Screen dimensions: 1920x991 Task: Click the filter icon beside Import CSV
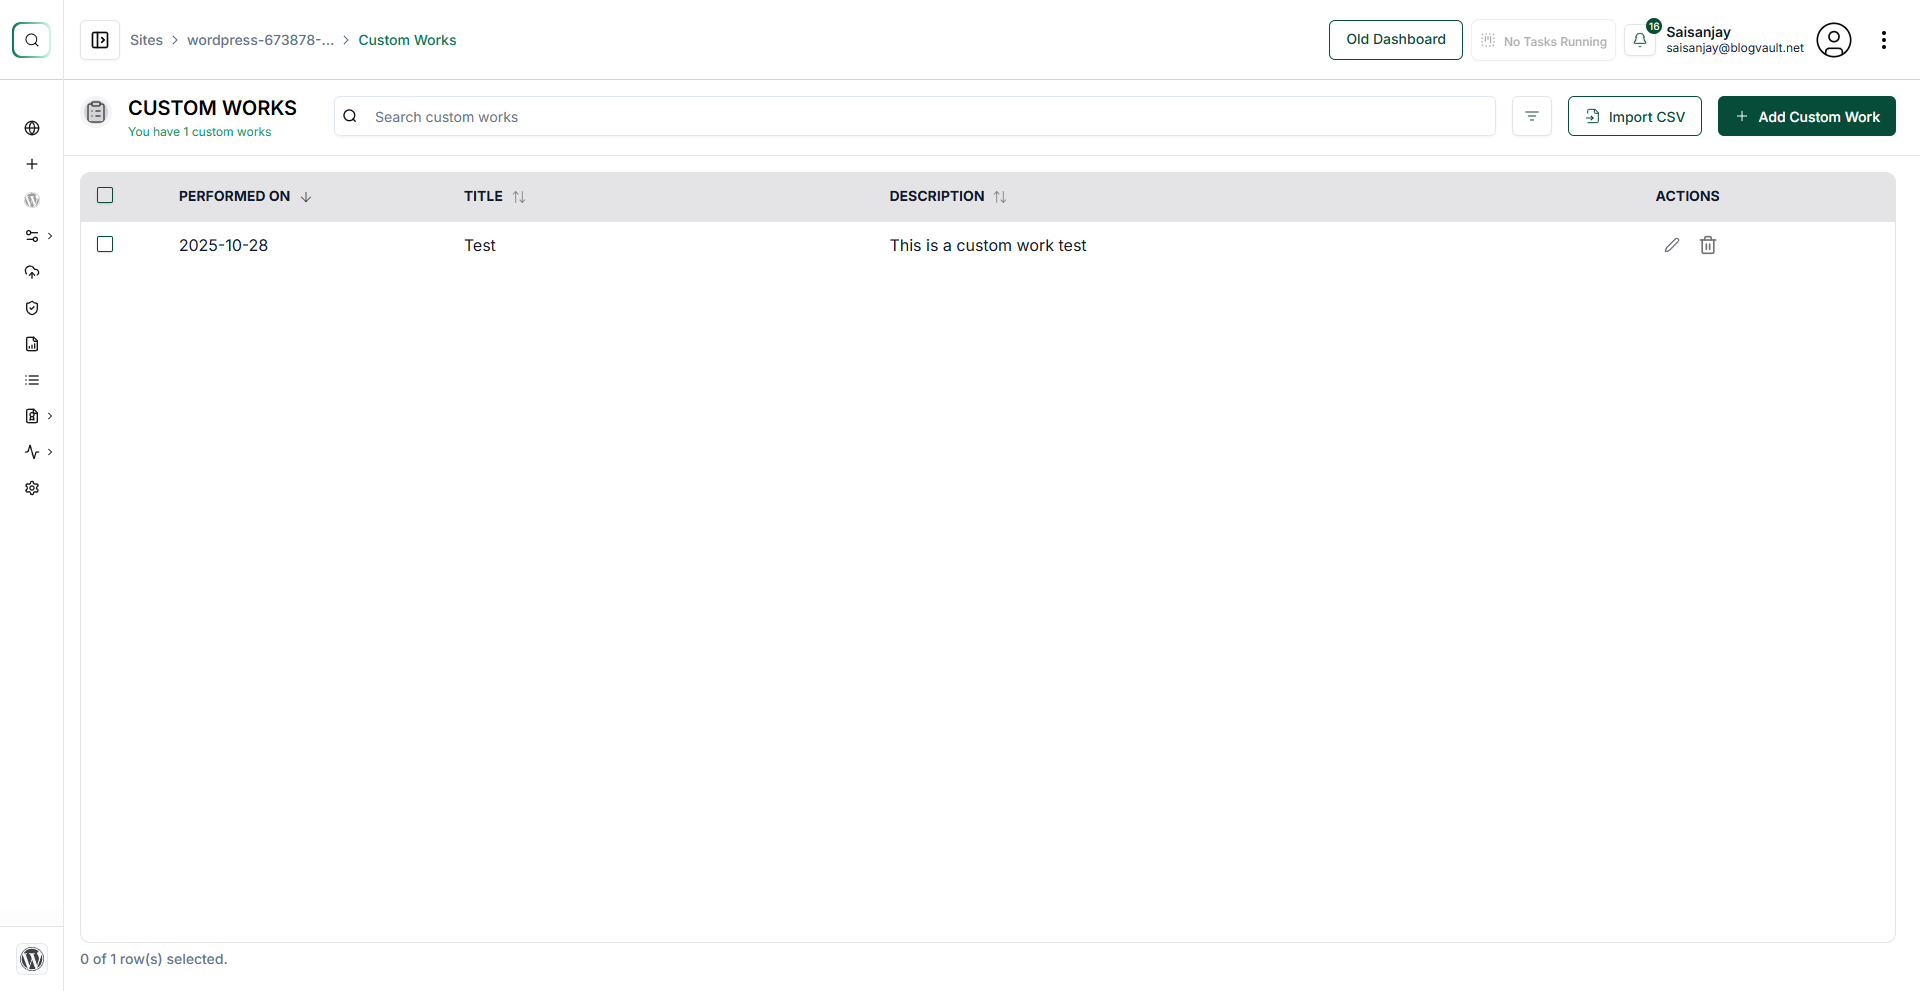(1532, 116)
